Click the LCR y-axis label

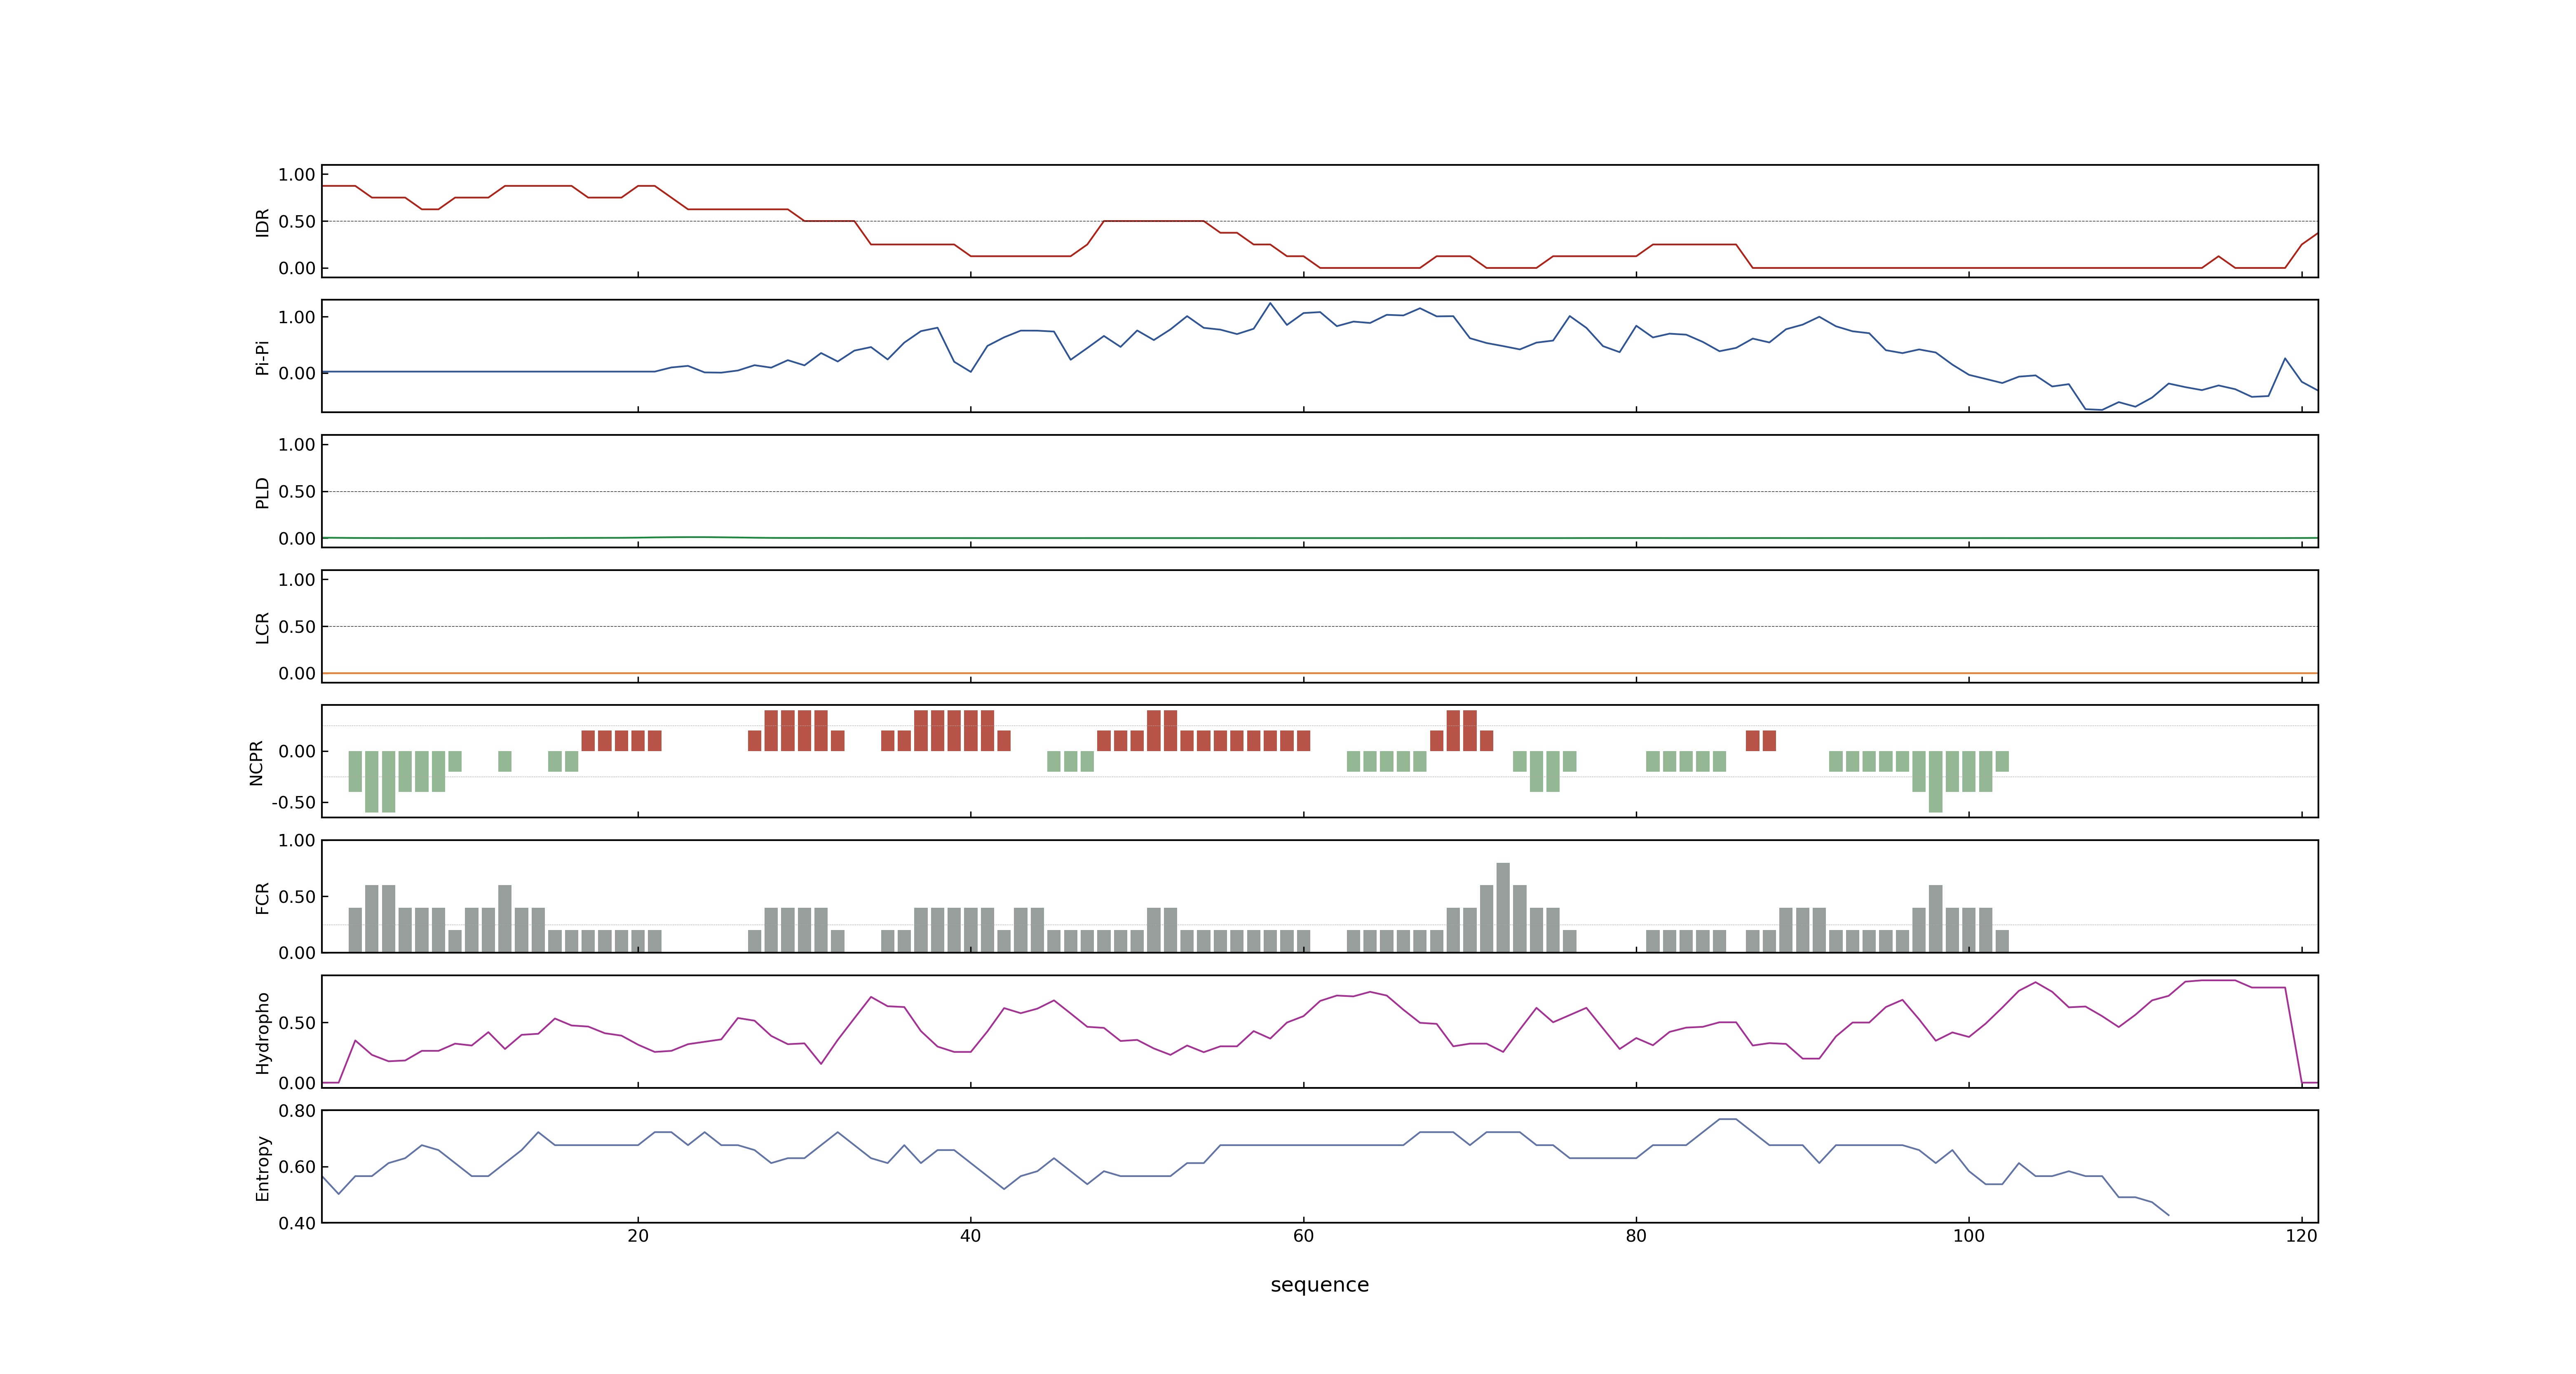[x=262, y=628]
